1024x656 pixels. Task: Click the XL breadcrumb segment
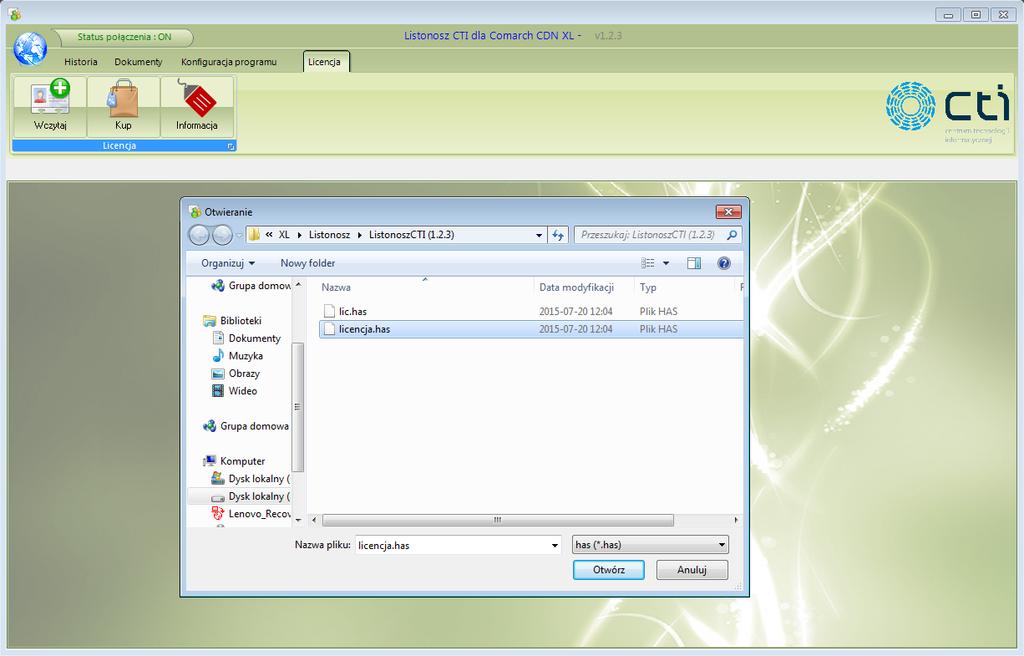click(284, 235)
